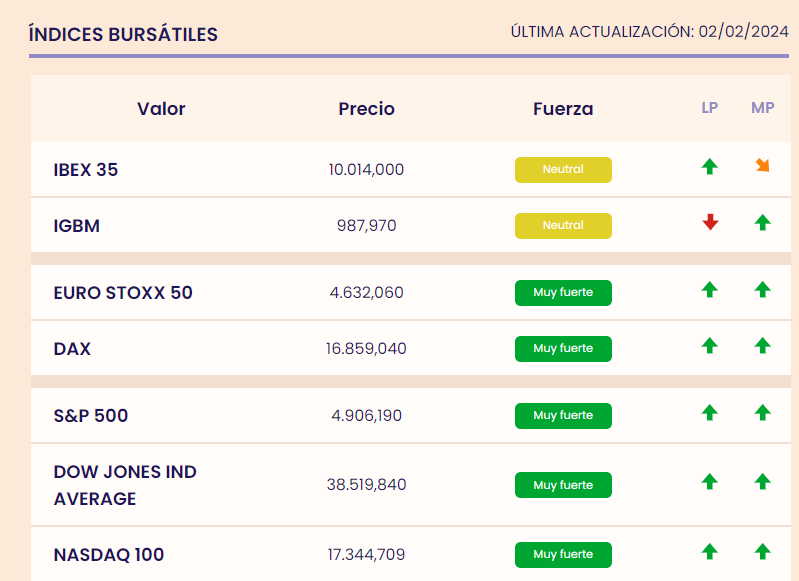
Task: Click EURO STOXX 50 LP up arrow
Action: [710, 290]
